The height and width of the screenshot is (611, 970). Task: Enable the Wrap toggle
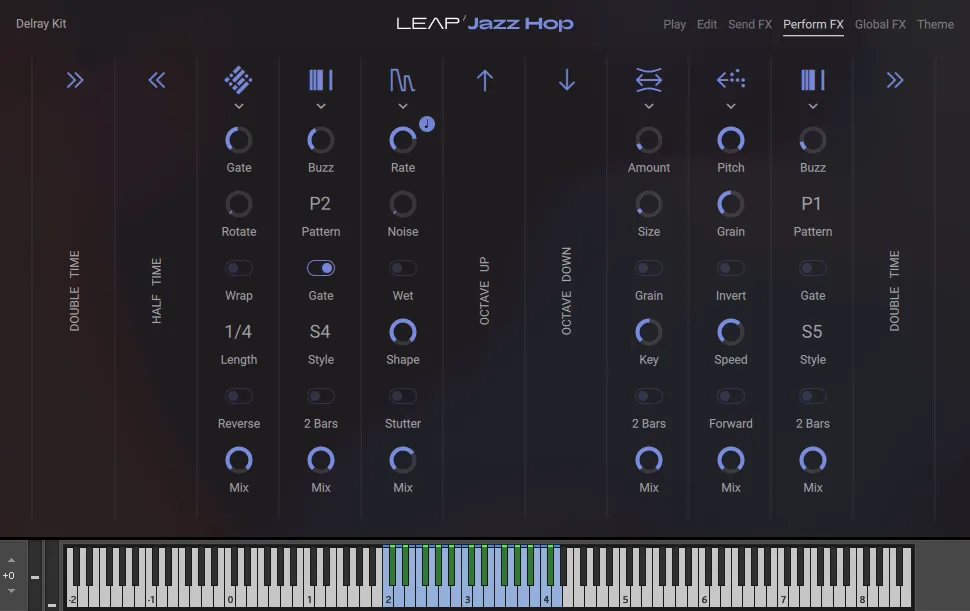pyautogui.click(x=238, y=268)
